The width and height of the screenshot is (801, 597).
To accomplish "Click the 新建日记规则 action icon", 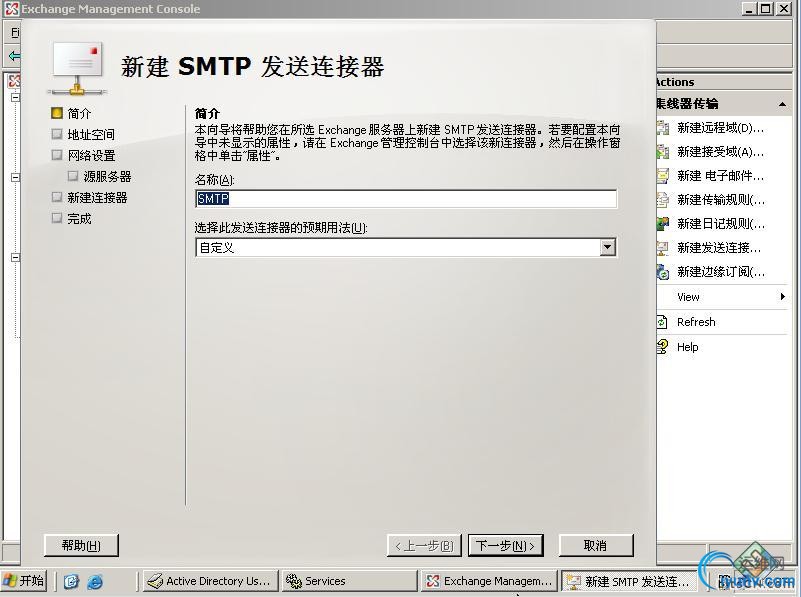I will coord(663,224).
